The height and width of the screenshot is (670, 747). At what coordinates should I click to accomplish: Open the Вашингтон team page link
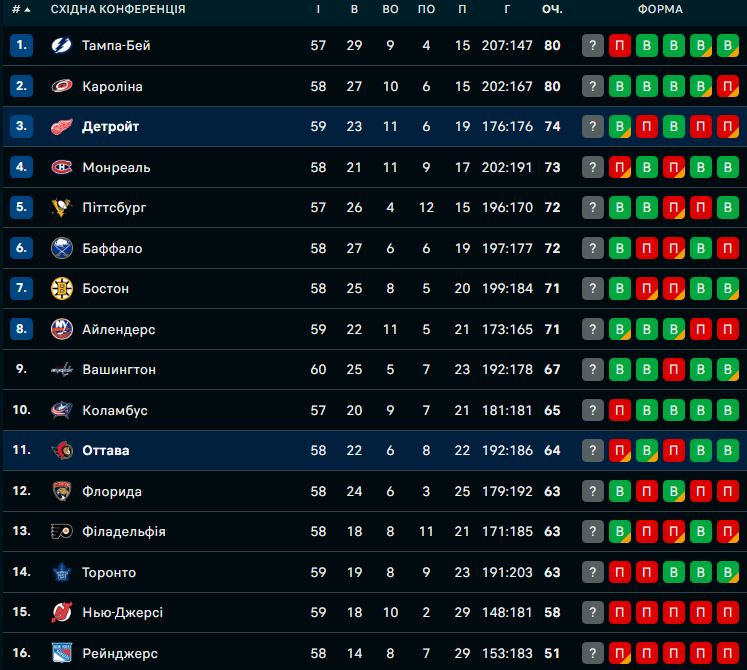119,370
